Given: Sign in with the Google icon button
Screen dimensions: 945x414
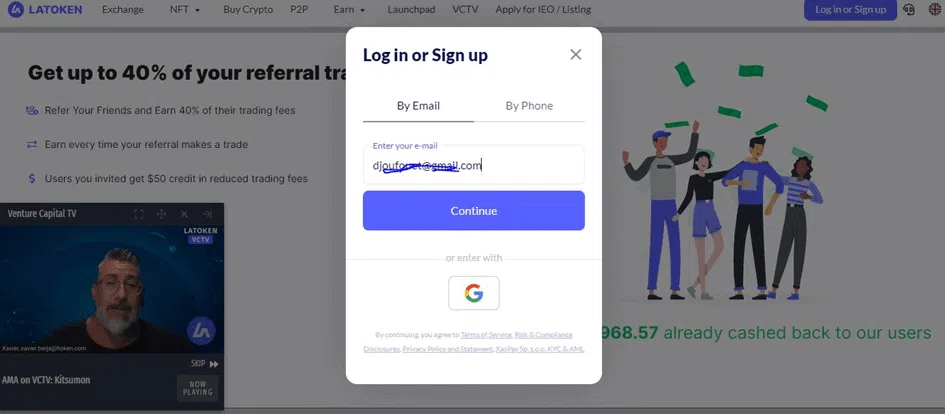Looking at the screenshot, I should (x=474, y=293).
